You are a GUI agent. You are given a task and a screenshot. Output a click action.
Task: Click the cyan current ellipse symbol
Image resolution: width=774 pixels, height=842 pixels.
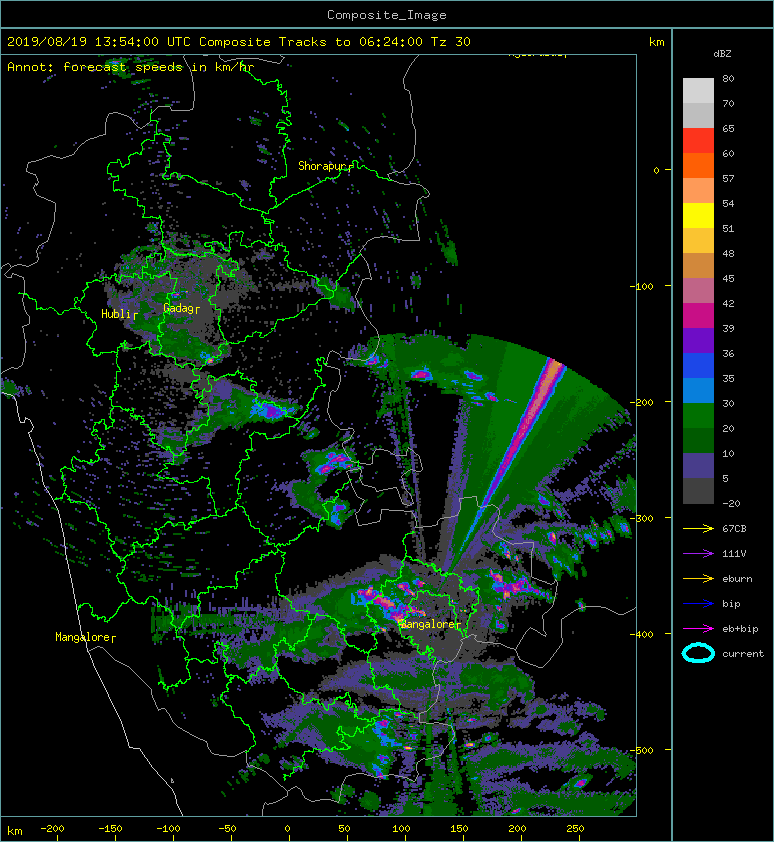(698, 653)
